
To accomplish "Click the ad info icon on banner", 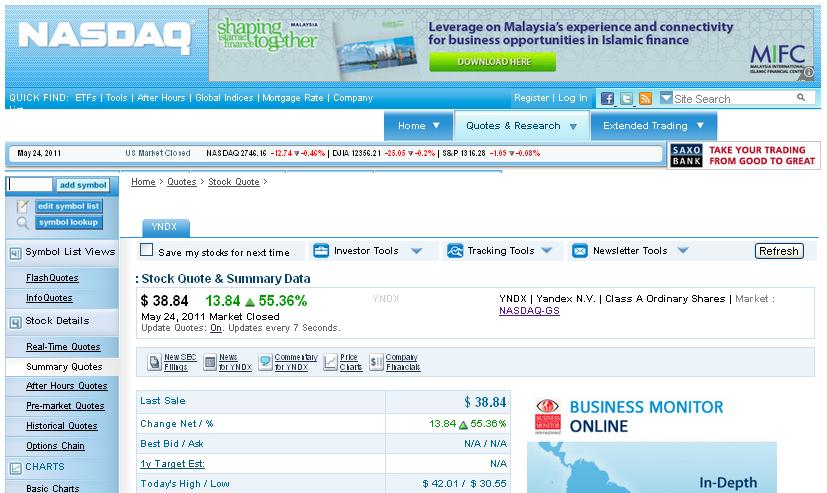I will click(x=808, y=72).
